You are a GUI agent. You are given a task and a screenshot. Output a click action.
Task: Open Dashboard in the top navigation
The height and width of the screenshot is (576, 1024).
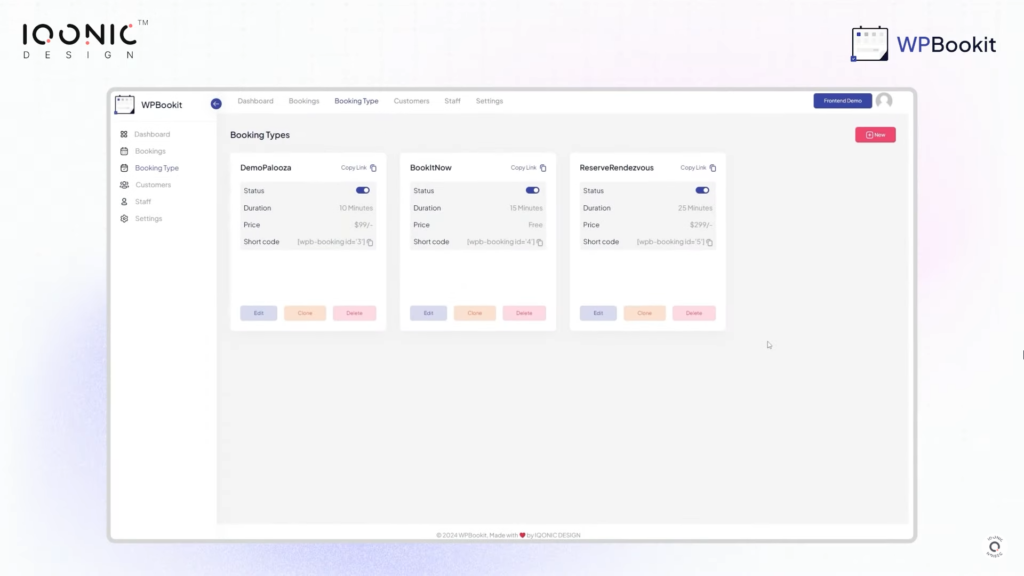pos(255,101)
